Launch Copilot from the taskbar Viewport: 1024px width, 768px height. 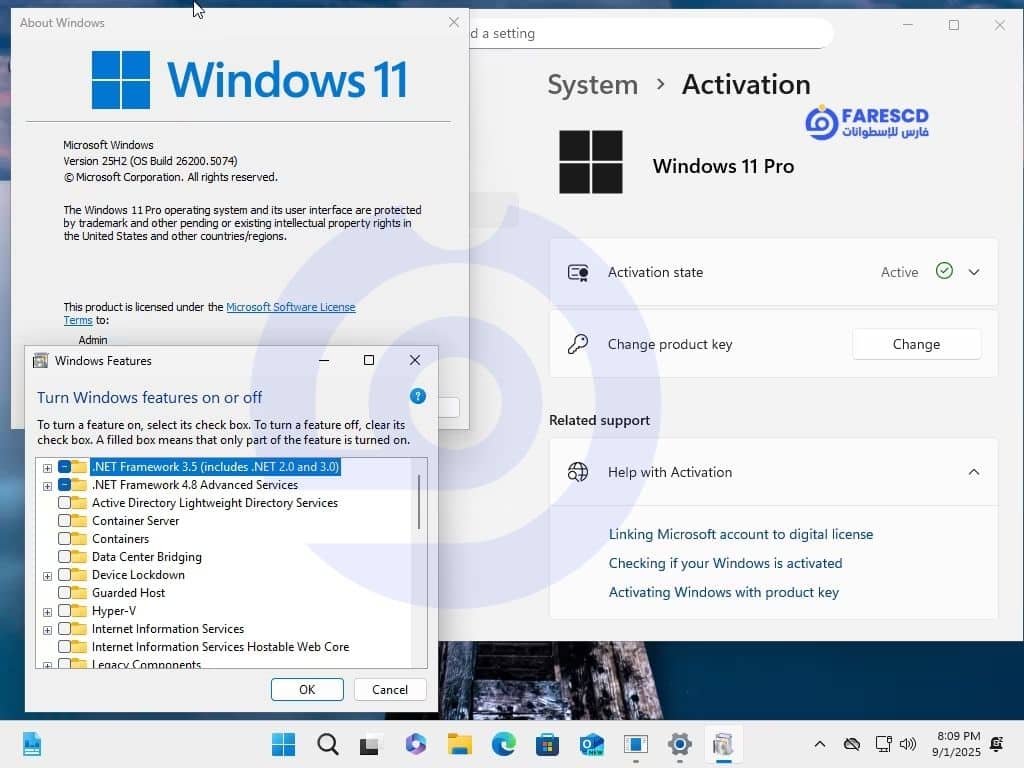(415, 744)
